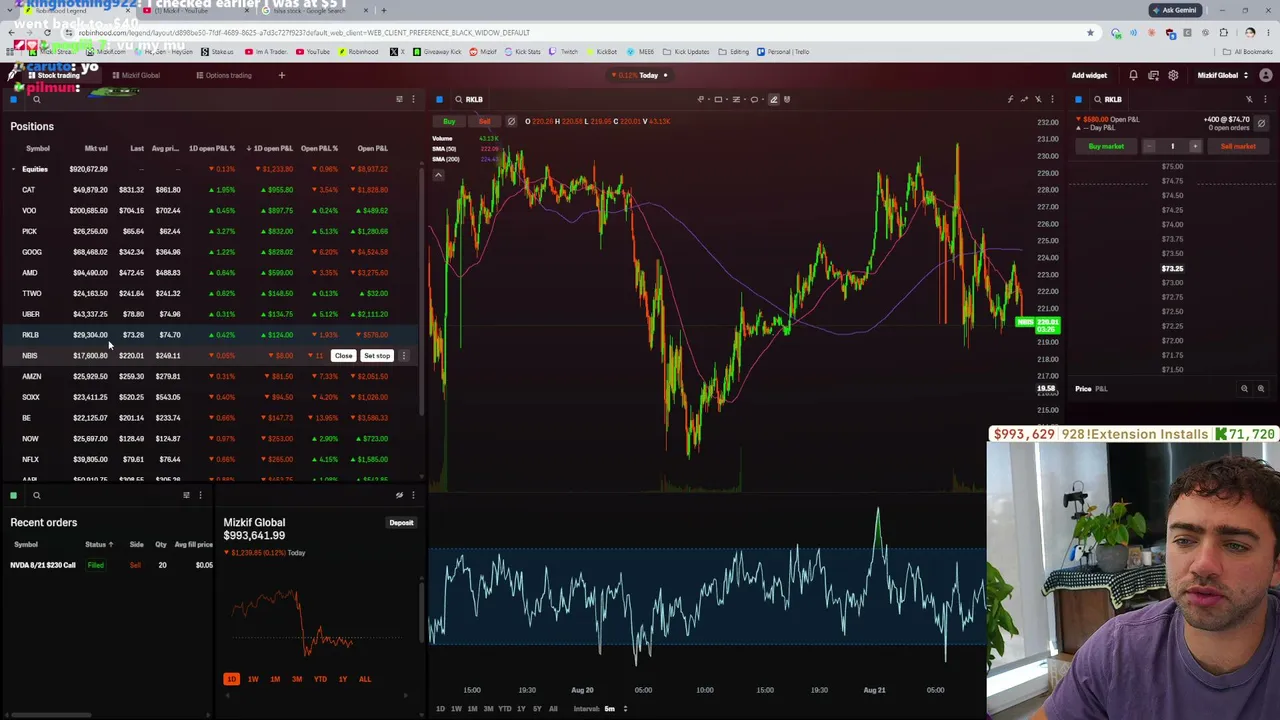
Task: Open order panel more options menu
Action: tap(1264, 99)
